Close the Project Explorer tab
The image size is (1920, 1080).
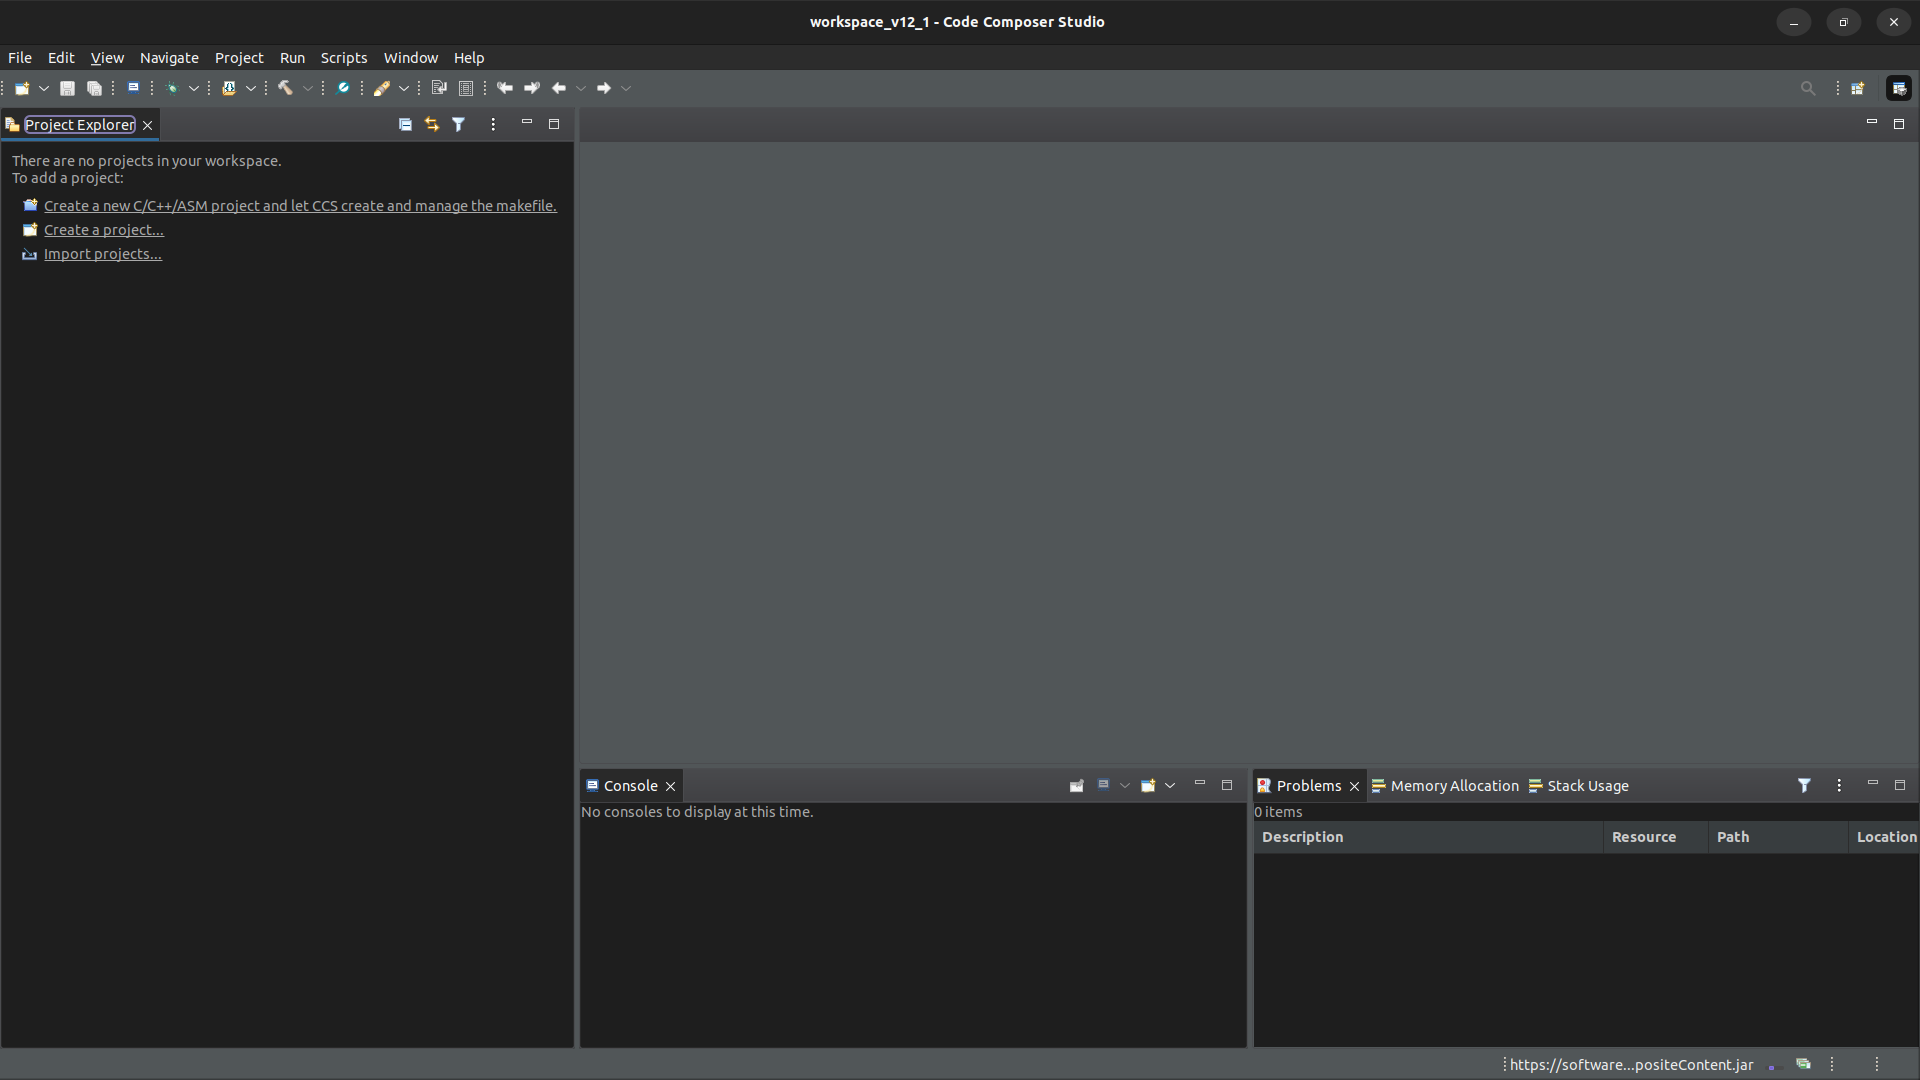tap(148, 125)
